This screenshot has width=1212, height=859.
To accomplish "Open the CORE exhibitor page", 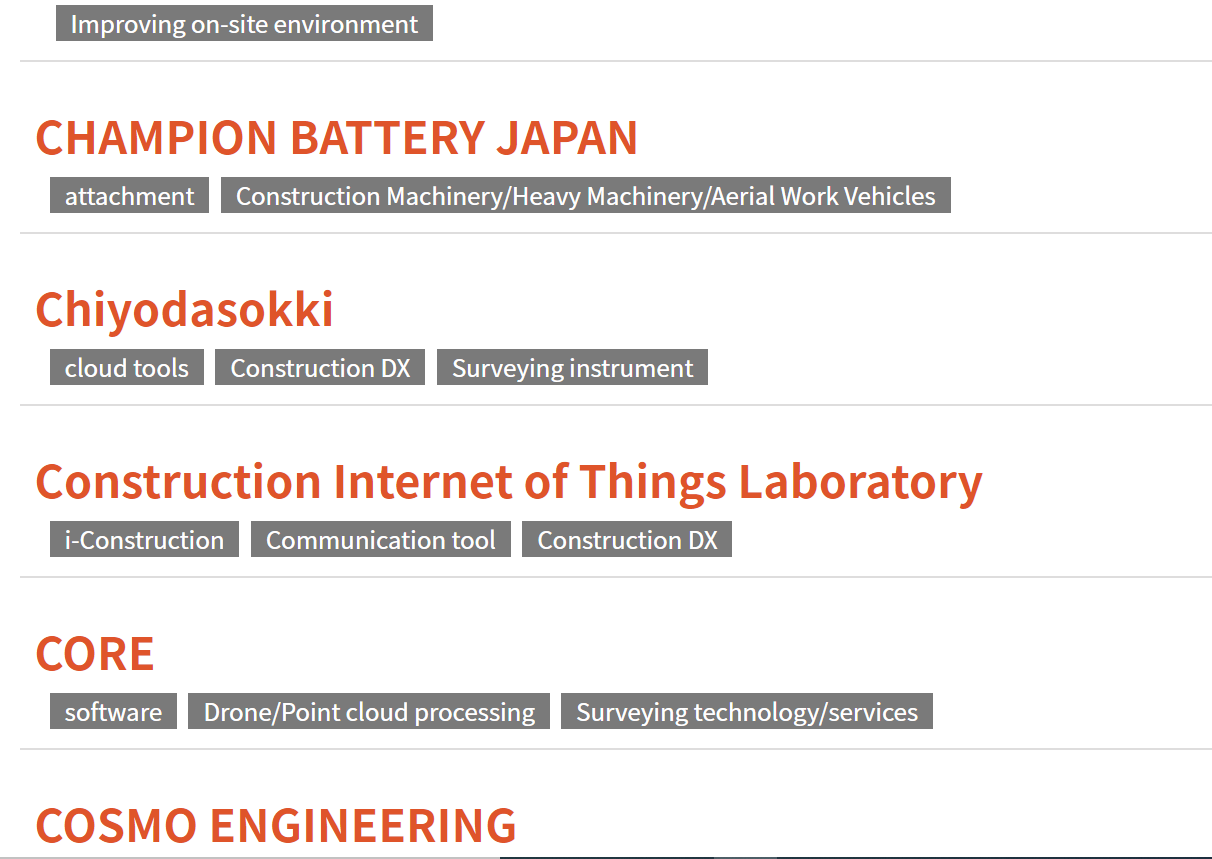I will click(95, 654).
